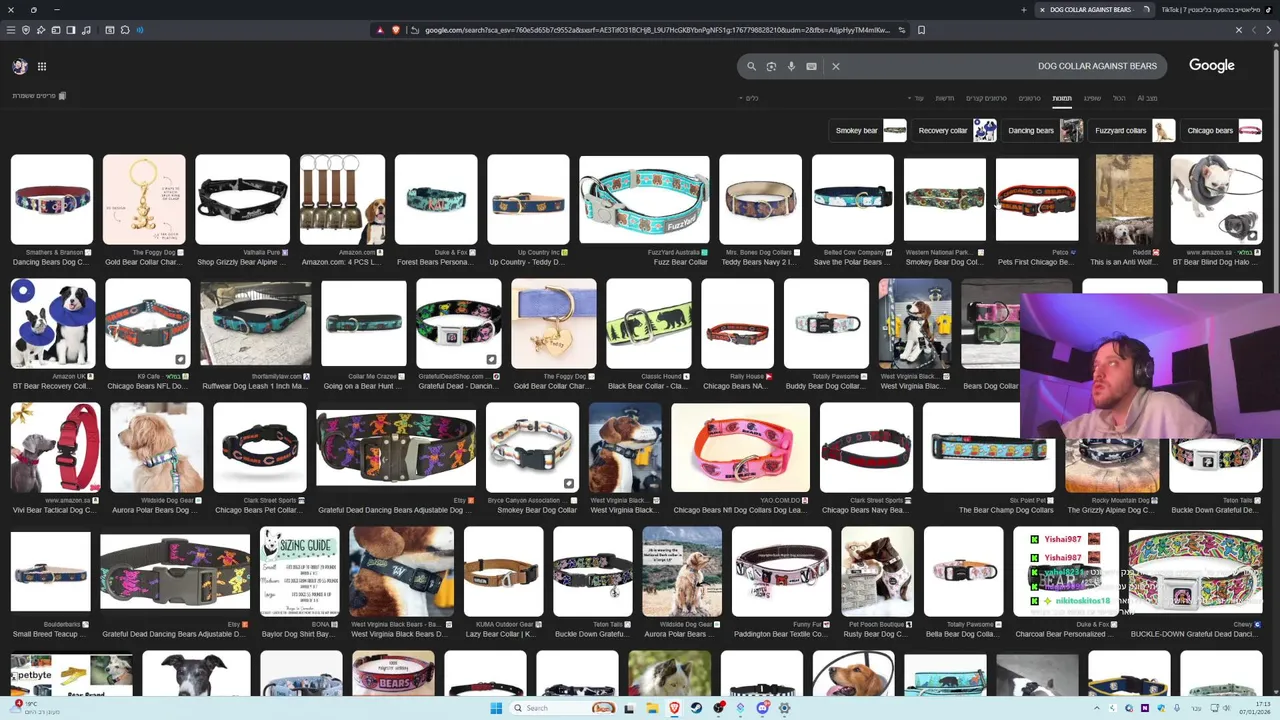This screenshot has width=1280, height=720.
Task: Filter by the Dancing bears chip
Action: pyautogui.click(x=1044, y=130)
